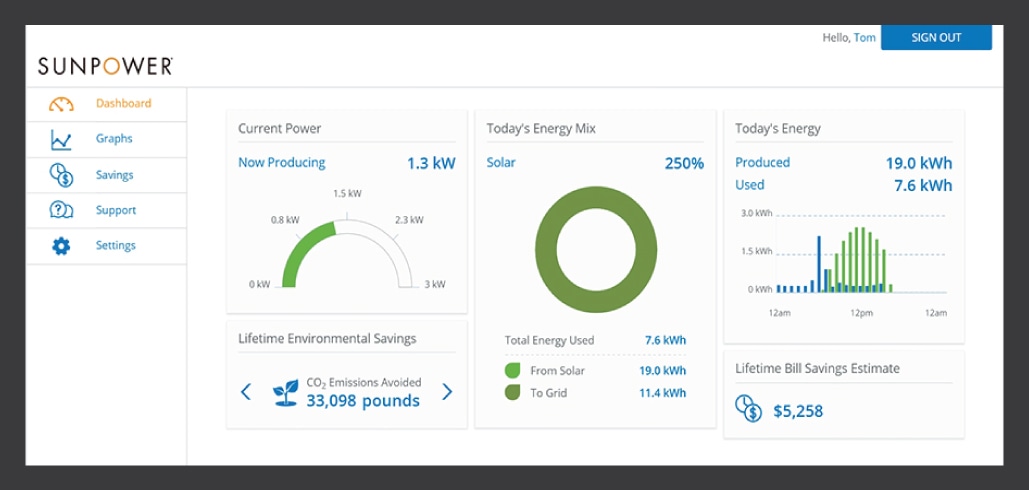Click the To Grid legend text
The width and height of the screenshot is (1029, 490).
549,393
